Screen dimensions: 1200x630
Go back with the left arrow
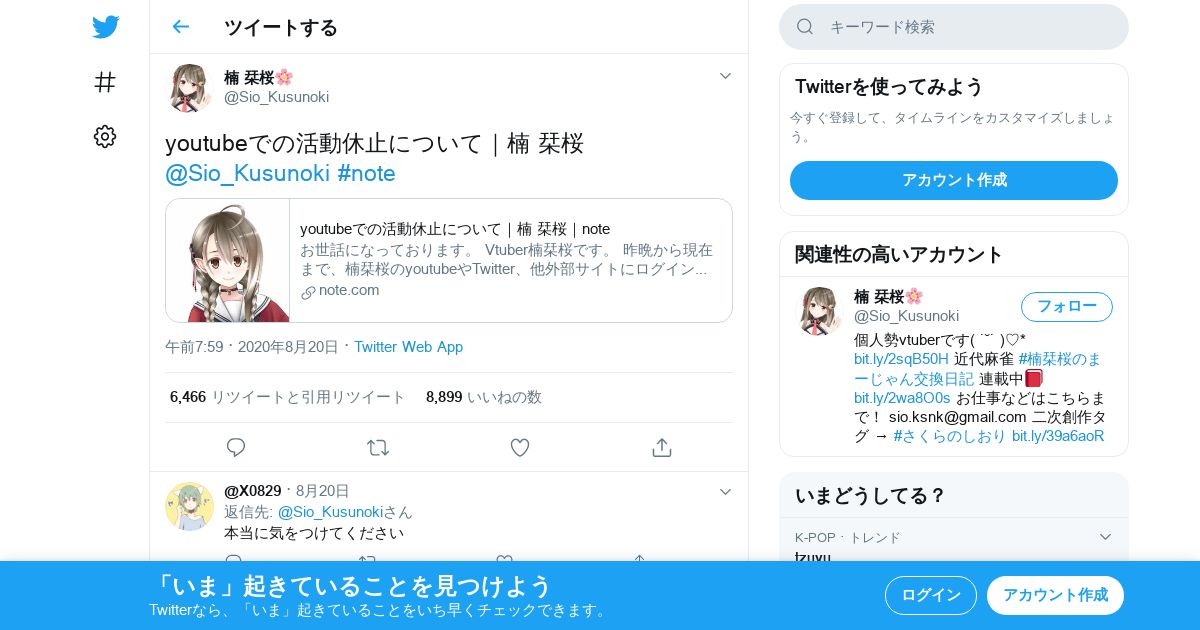click(180, 27)
